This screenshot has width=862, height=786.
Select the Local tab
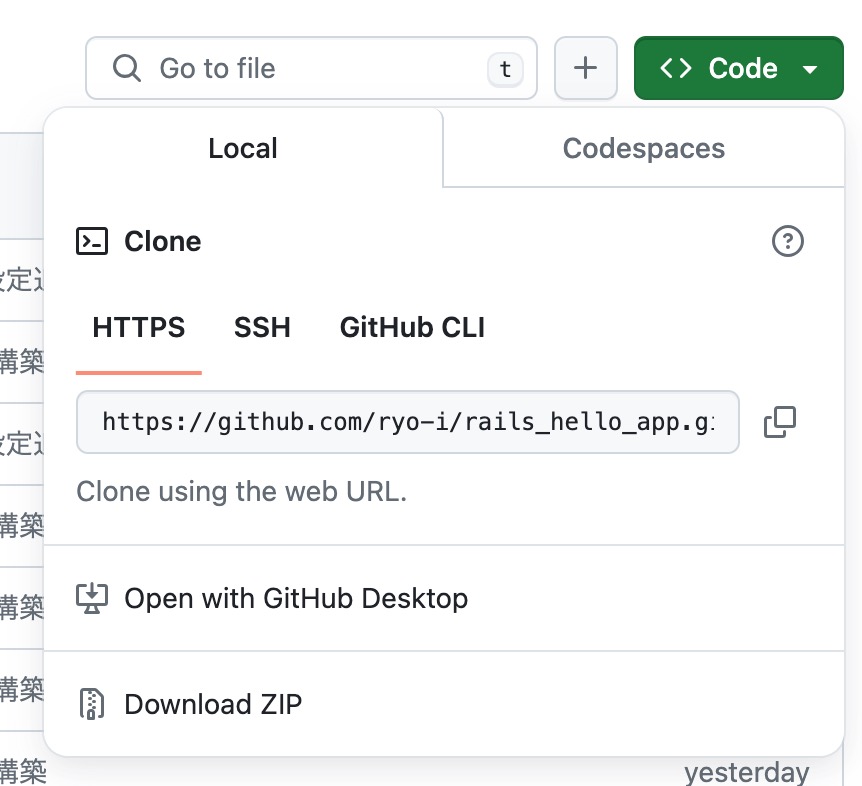pos(243,148)
